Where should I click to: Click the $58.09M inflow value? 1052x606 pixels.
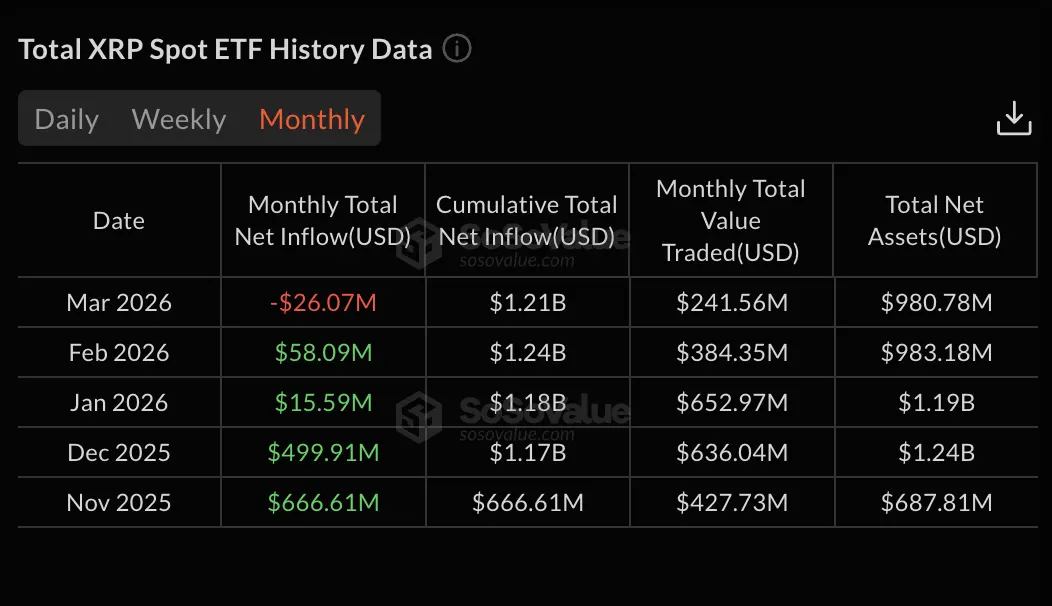click(x=323, y=353)
